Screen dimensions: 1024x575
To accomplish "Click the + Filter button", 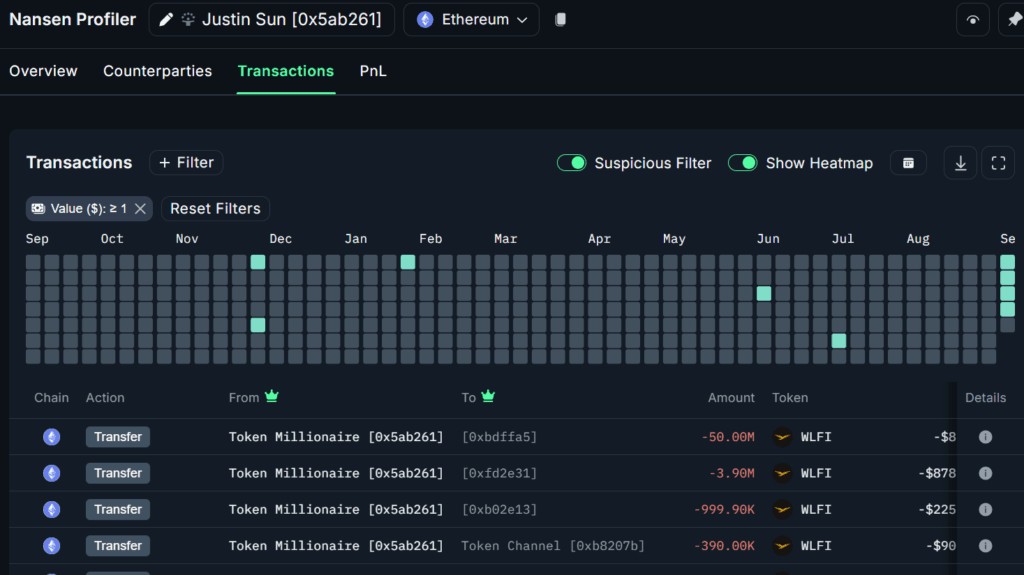I will (x=186, y=163).
